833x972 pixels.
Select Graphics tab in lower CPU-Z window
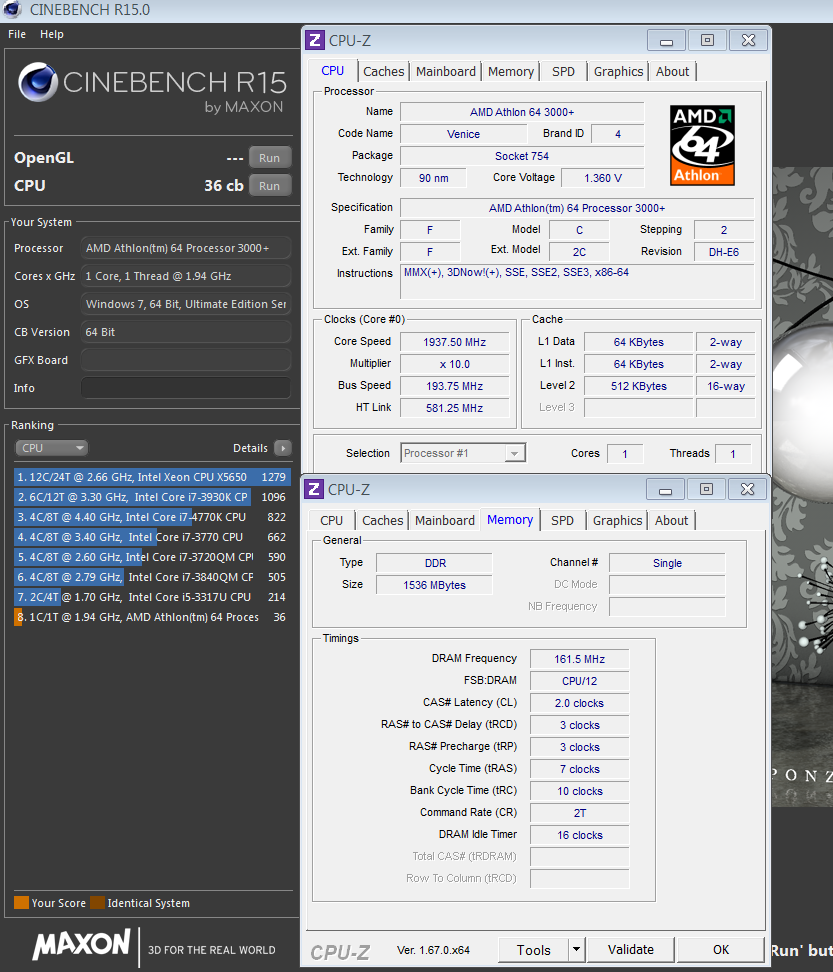[617, 521]
